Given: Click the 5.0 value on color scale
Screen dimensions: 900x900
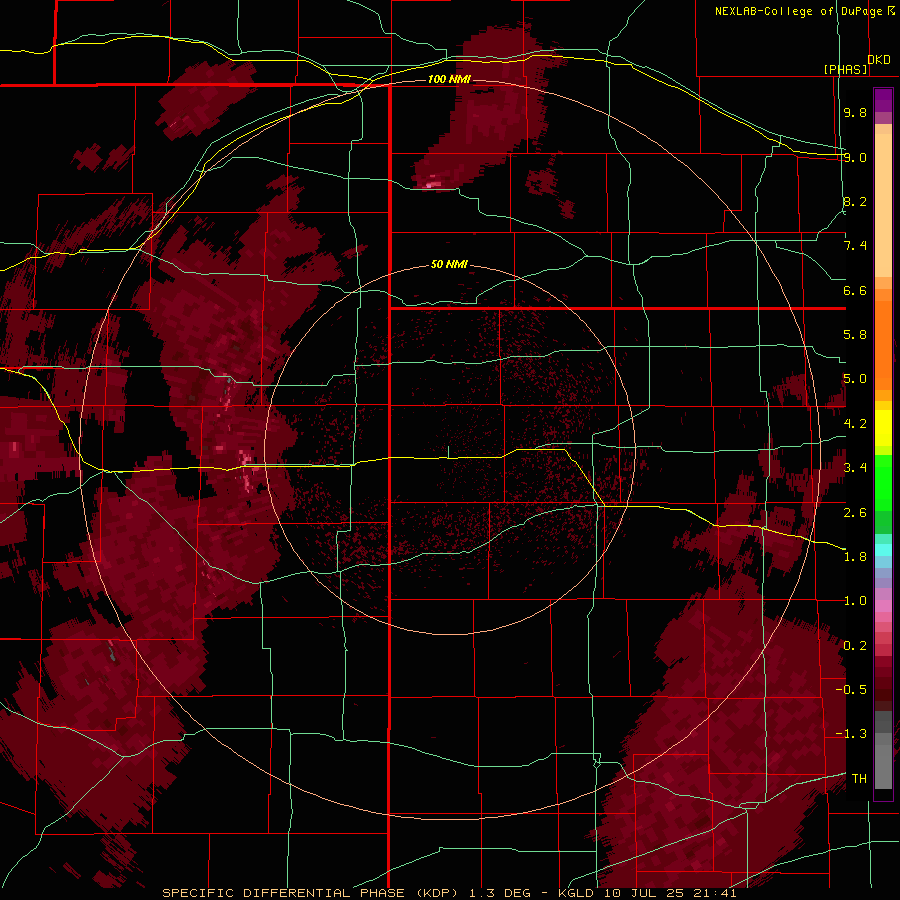Looking at the screenshot, I should point(855,379).
